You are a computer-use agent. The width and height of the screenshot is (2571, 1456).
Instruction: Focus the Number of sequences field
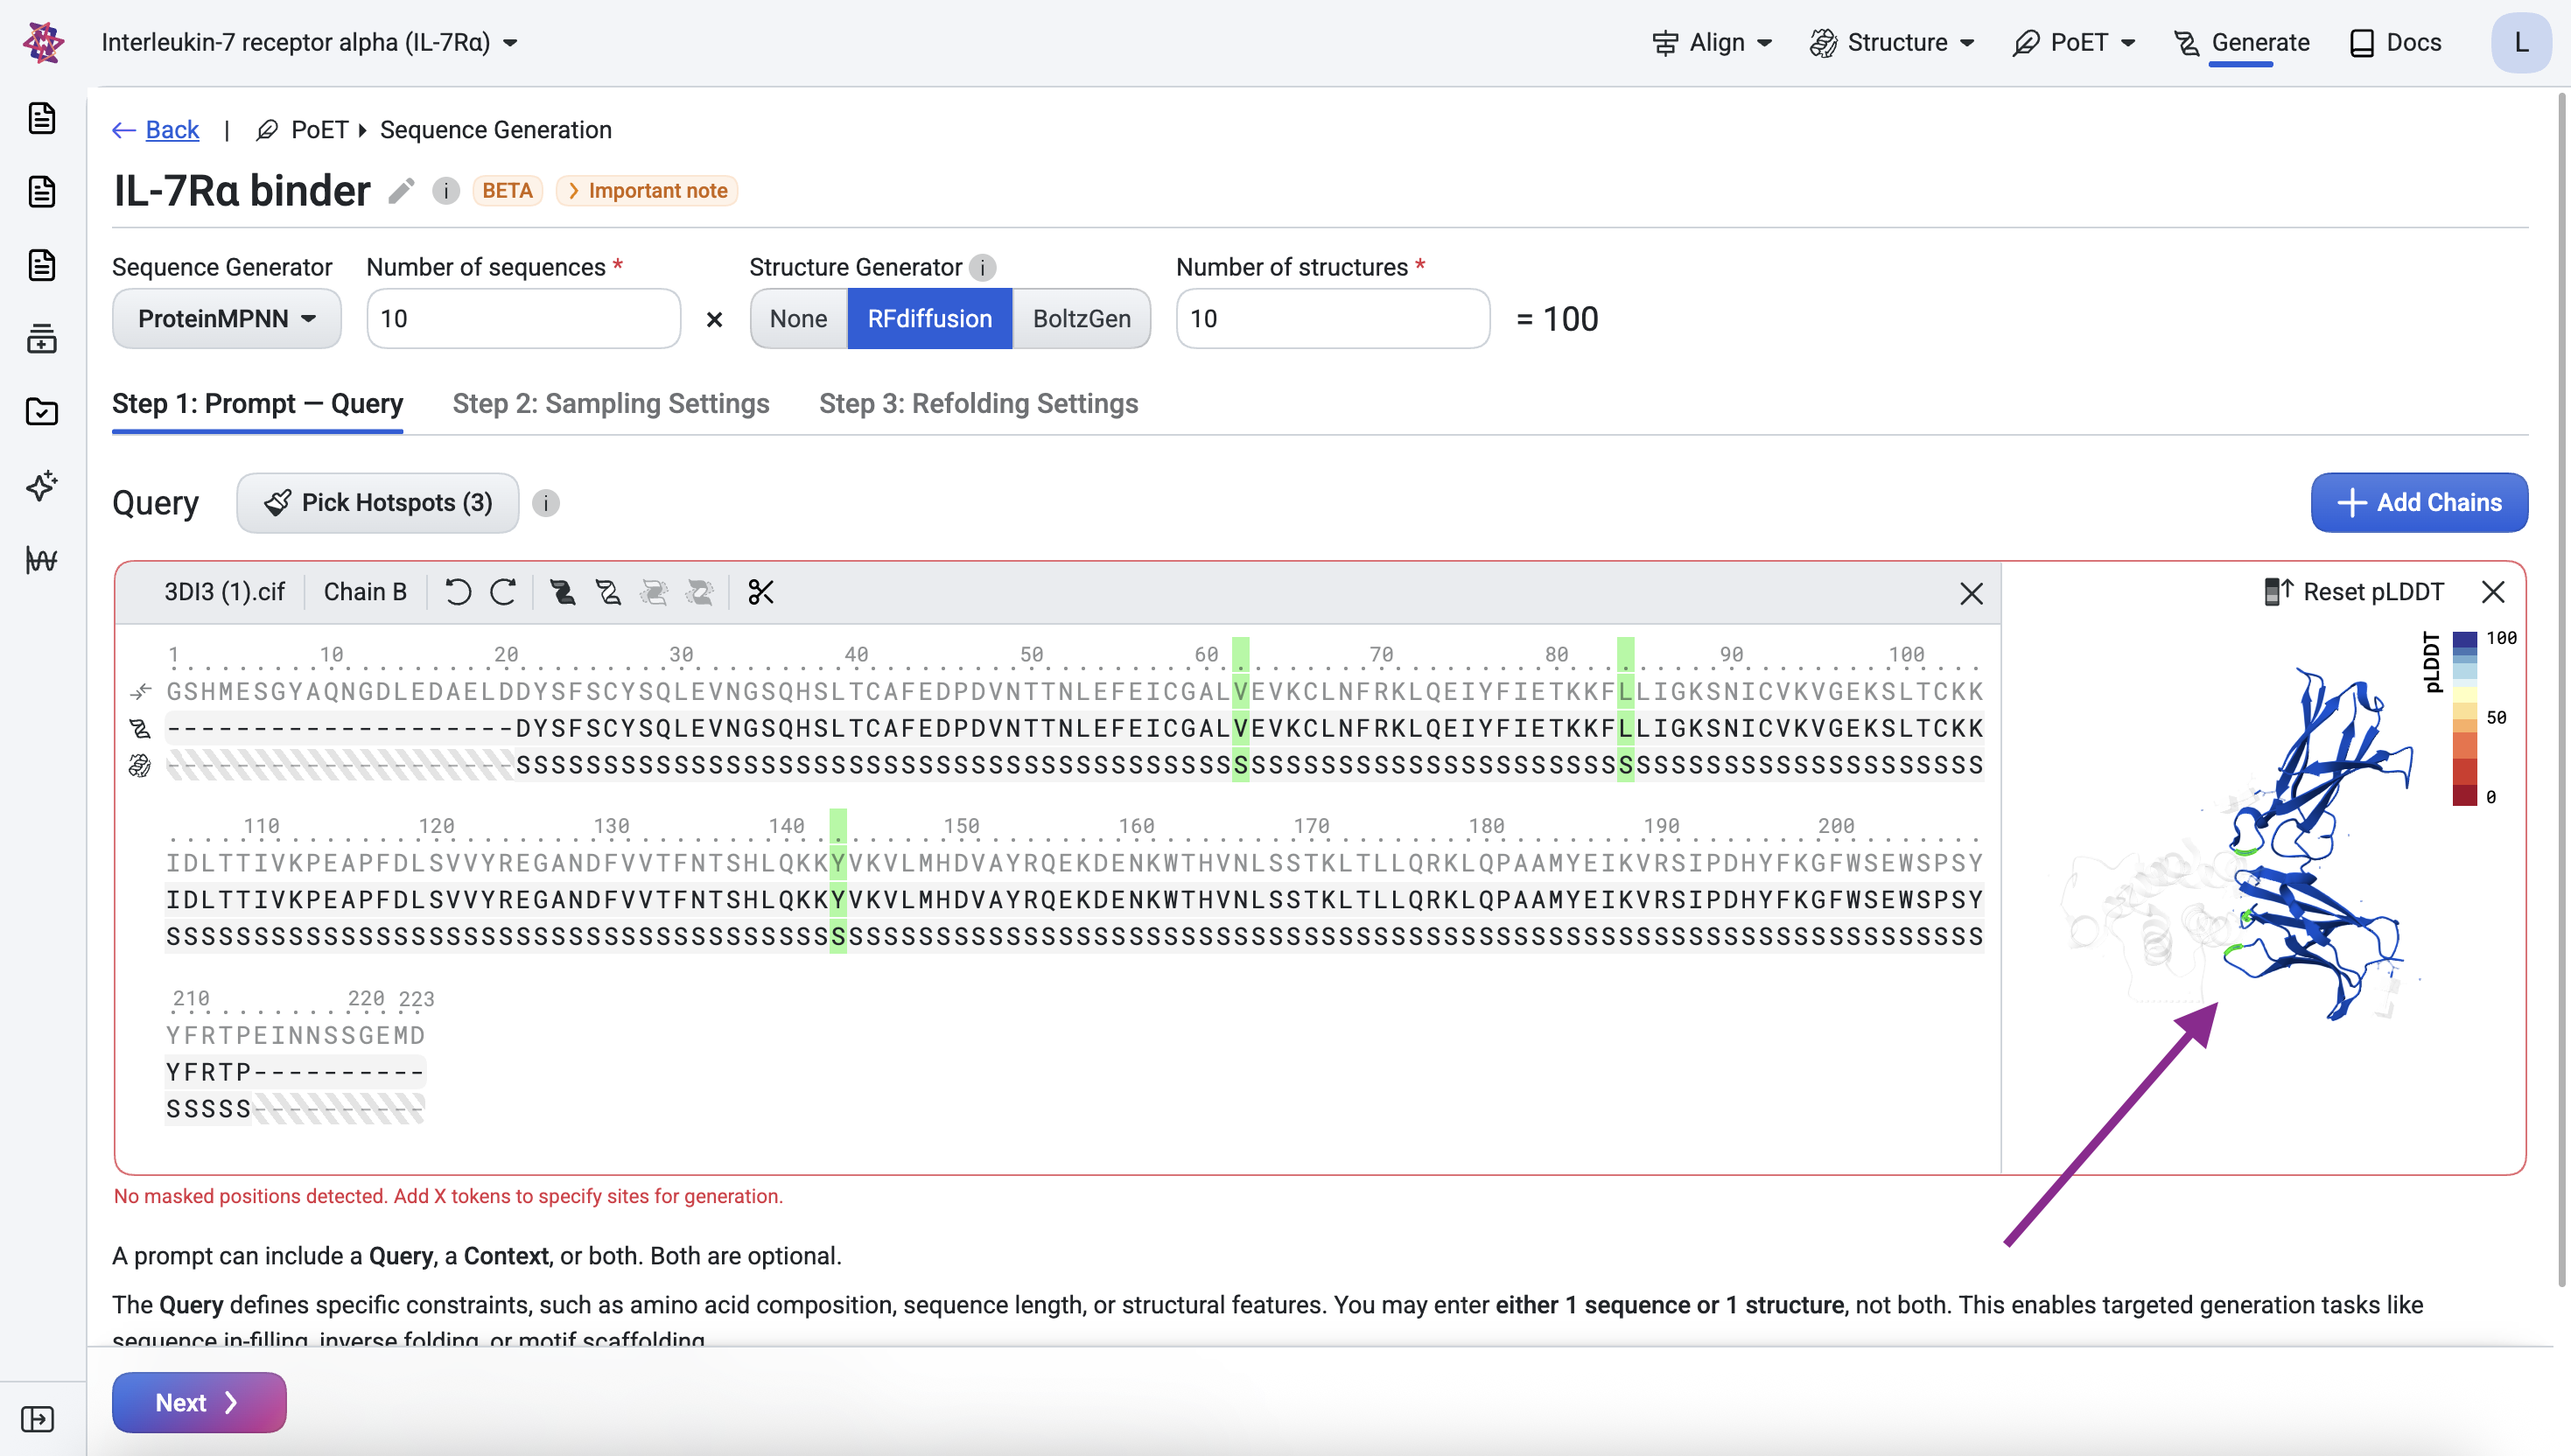524,318
